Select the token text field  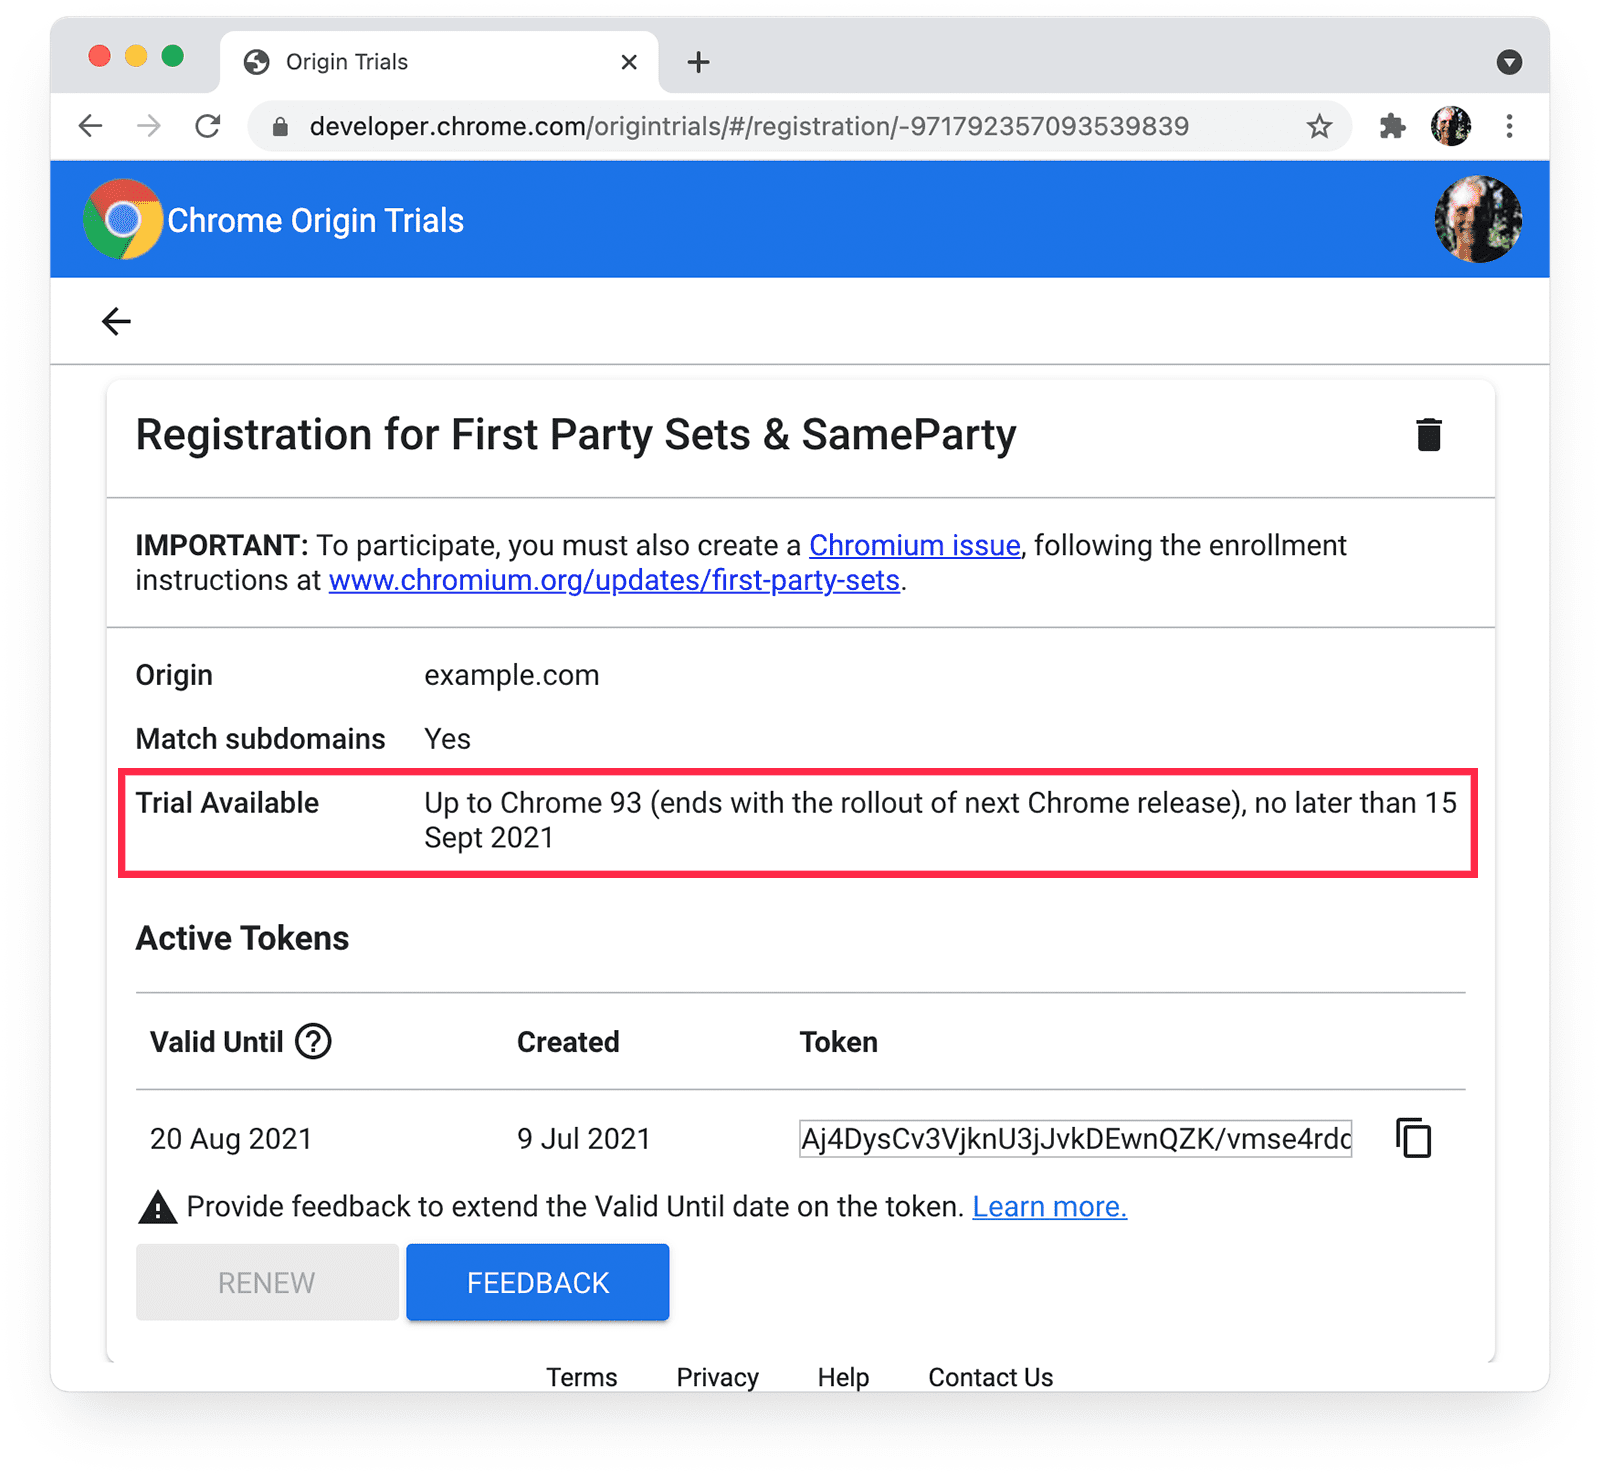tap(1075, 1138)
